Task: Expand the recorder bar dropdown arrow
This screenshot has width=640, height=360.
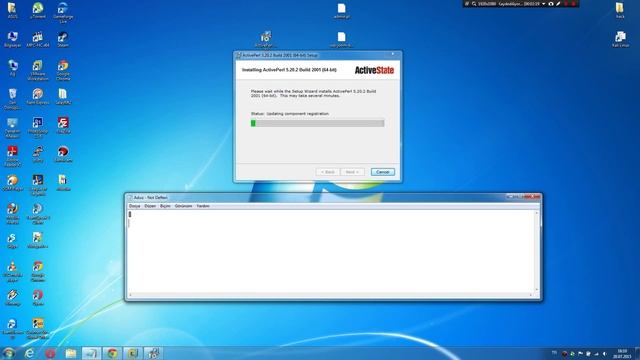Action: point(544,4)
